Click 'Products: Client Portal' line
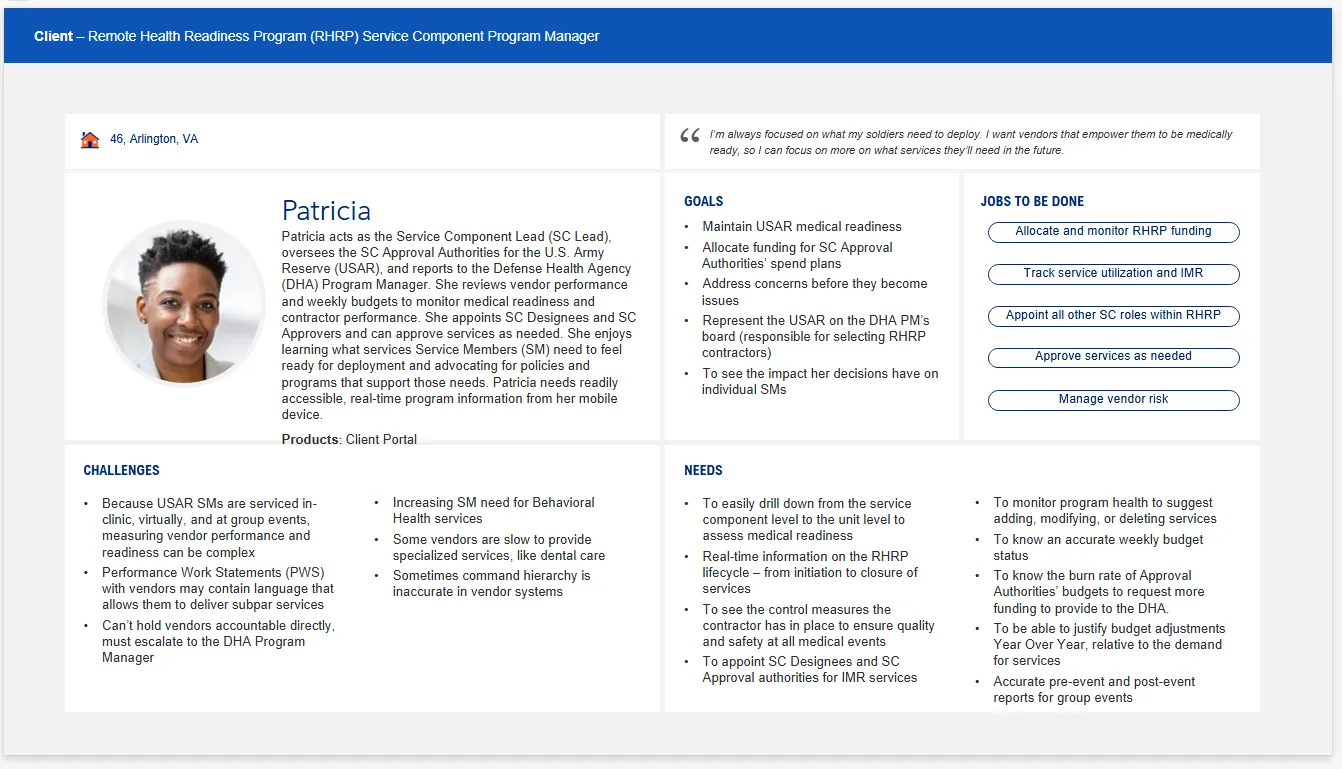The image size is (1342, 769). tap(349, 439)
